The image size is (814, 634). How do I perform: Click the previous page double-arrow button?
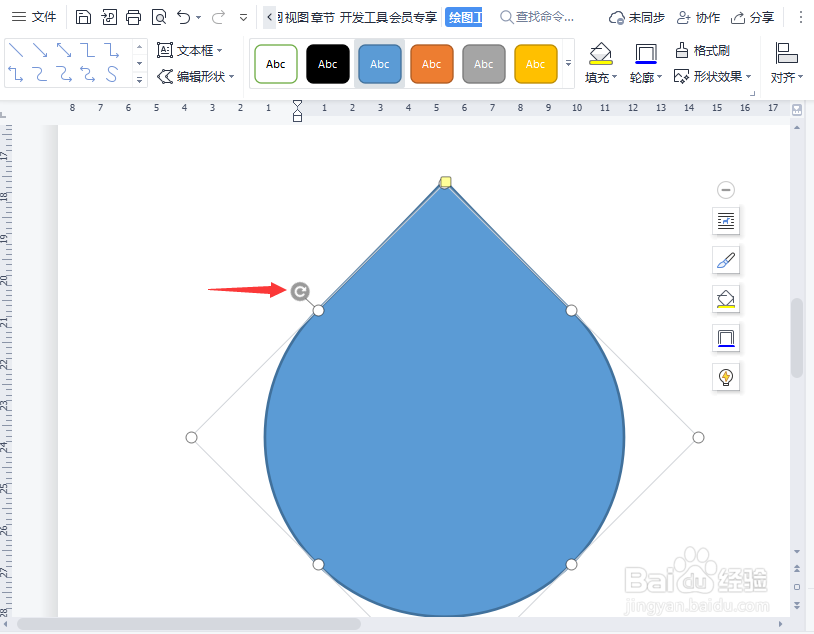coord(797,569)
